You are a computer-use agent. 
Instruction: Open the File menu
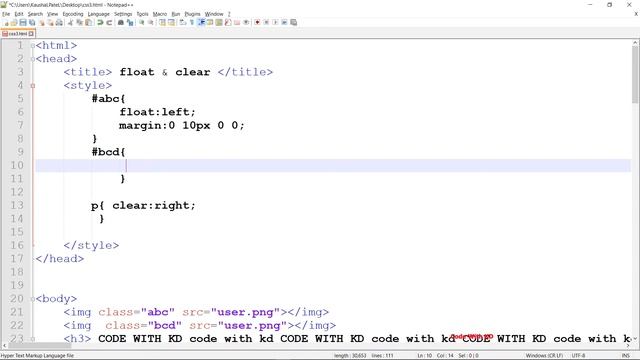click(6, 14)
